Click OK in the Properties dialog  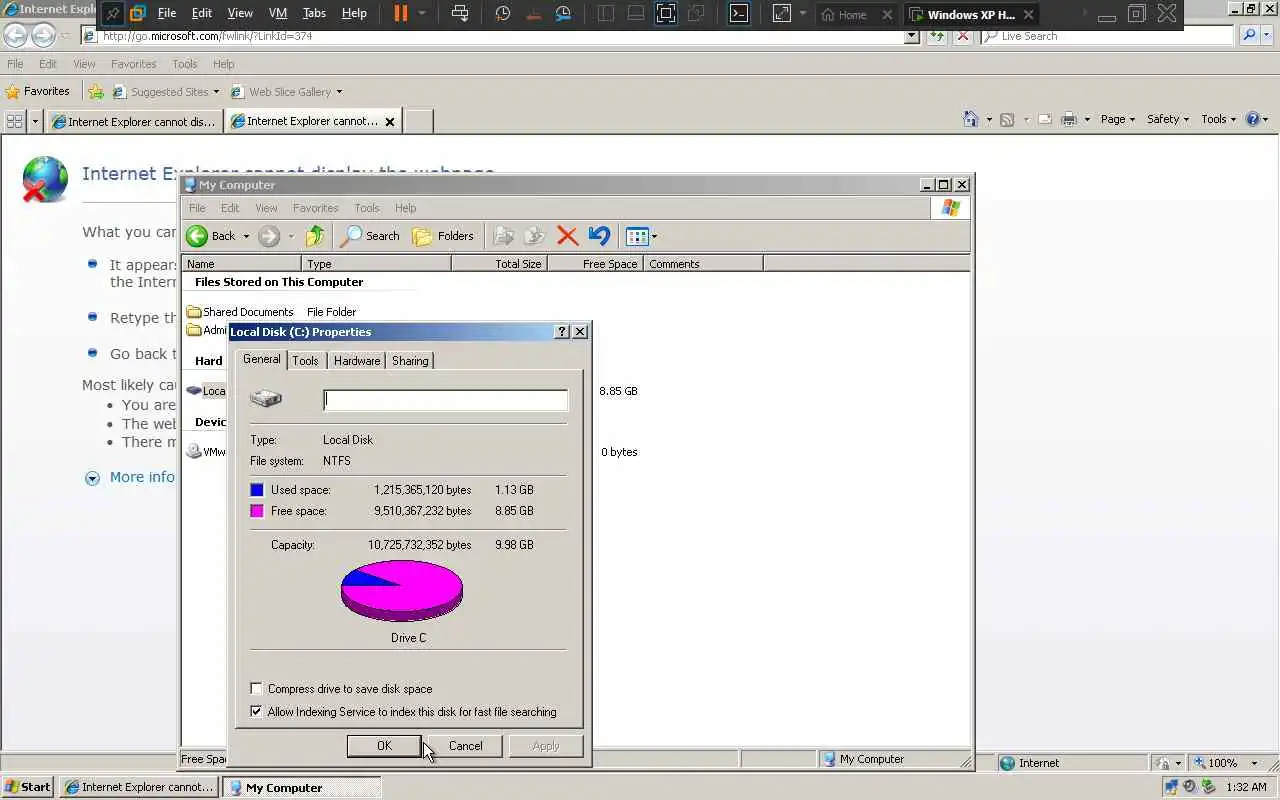pyautogui.click(x=384, y=746)
